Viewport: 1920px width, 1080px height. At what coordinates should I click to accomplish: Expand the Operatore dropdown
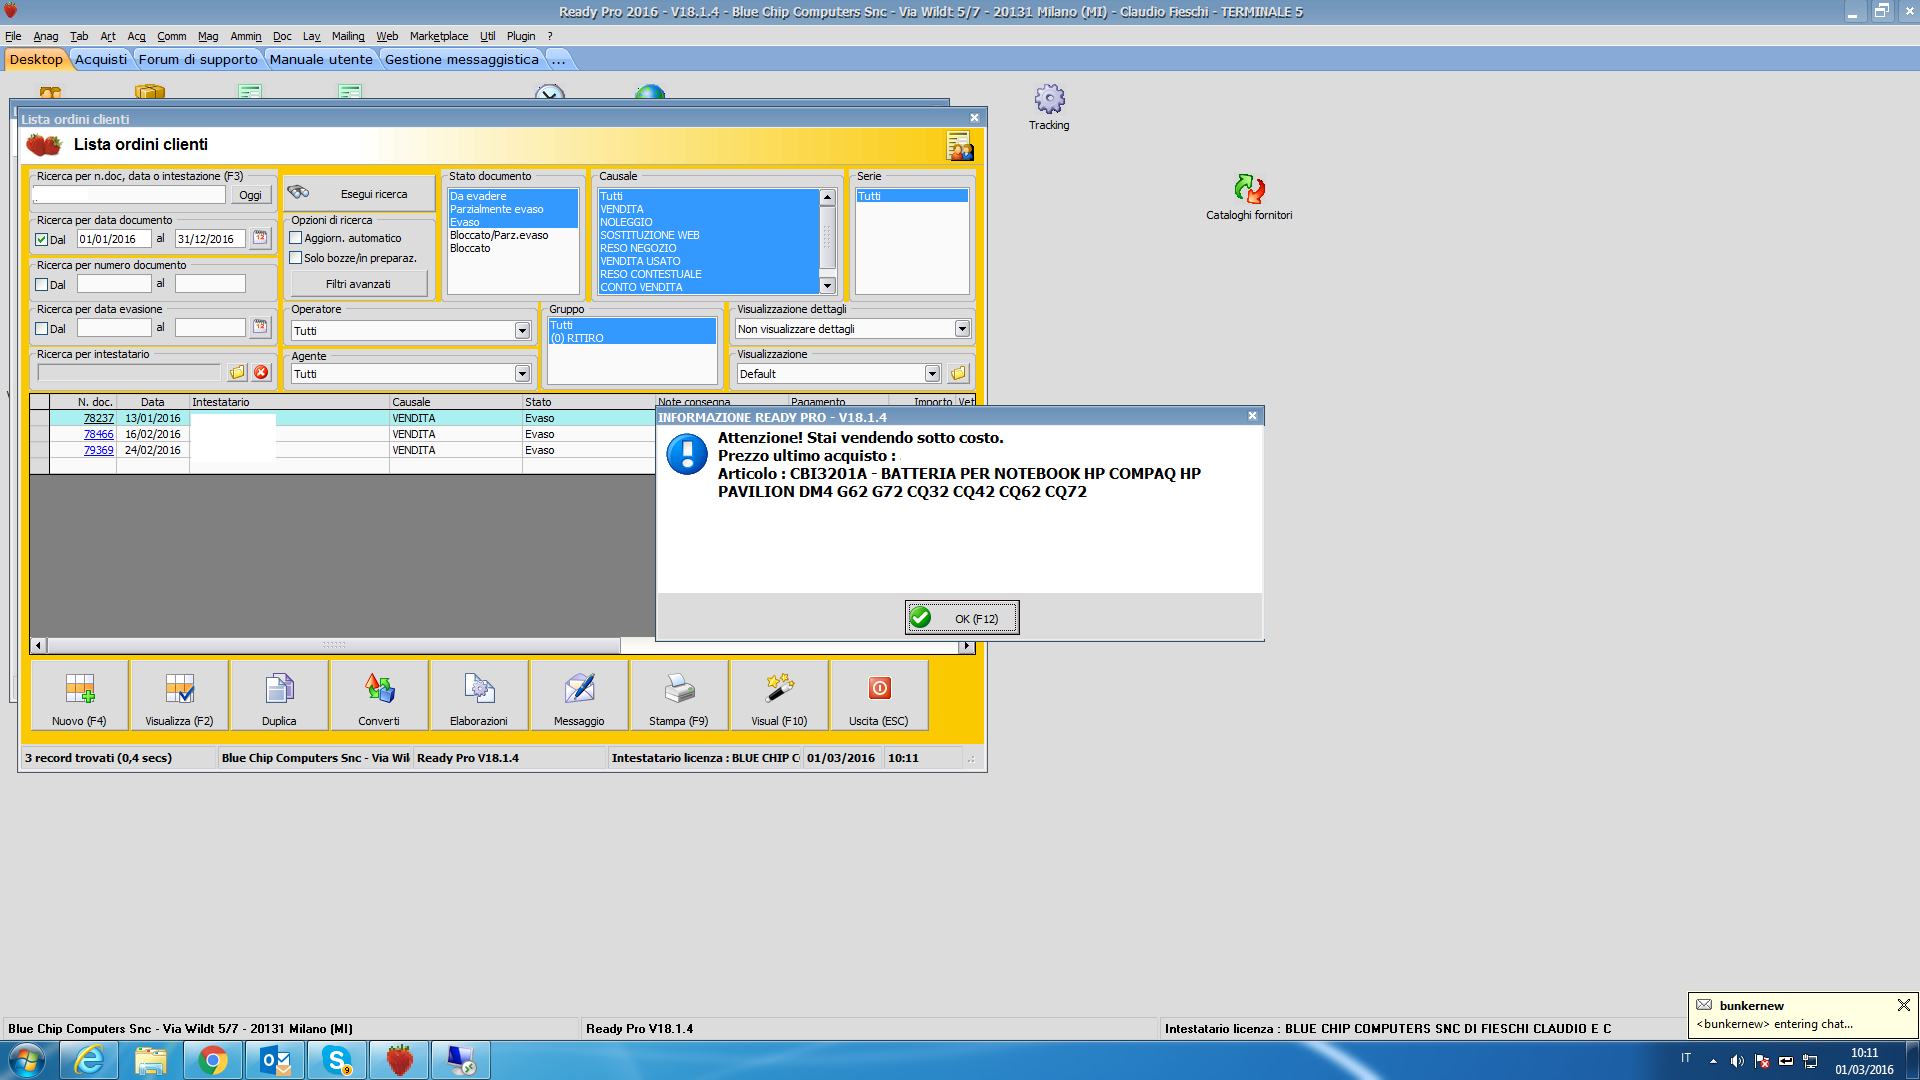pos(522,331)
